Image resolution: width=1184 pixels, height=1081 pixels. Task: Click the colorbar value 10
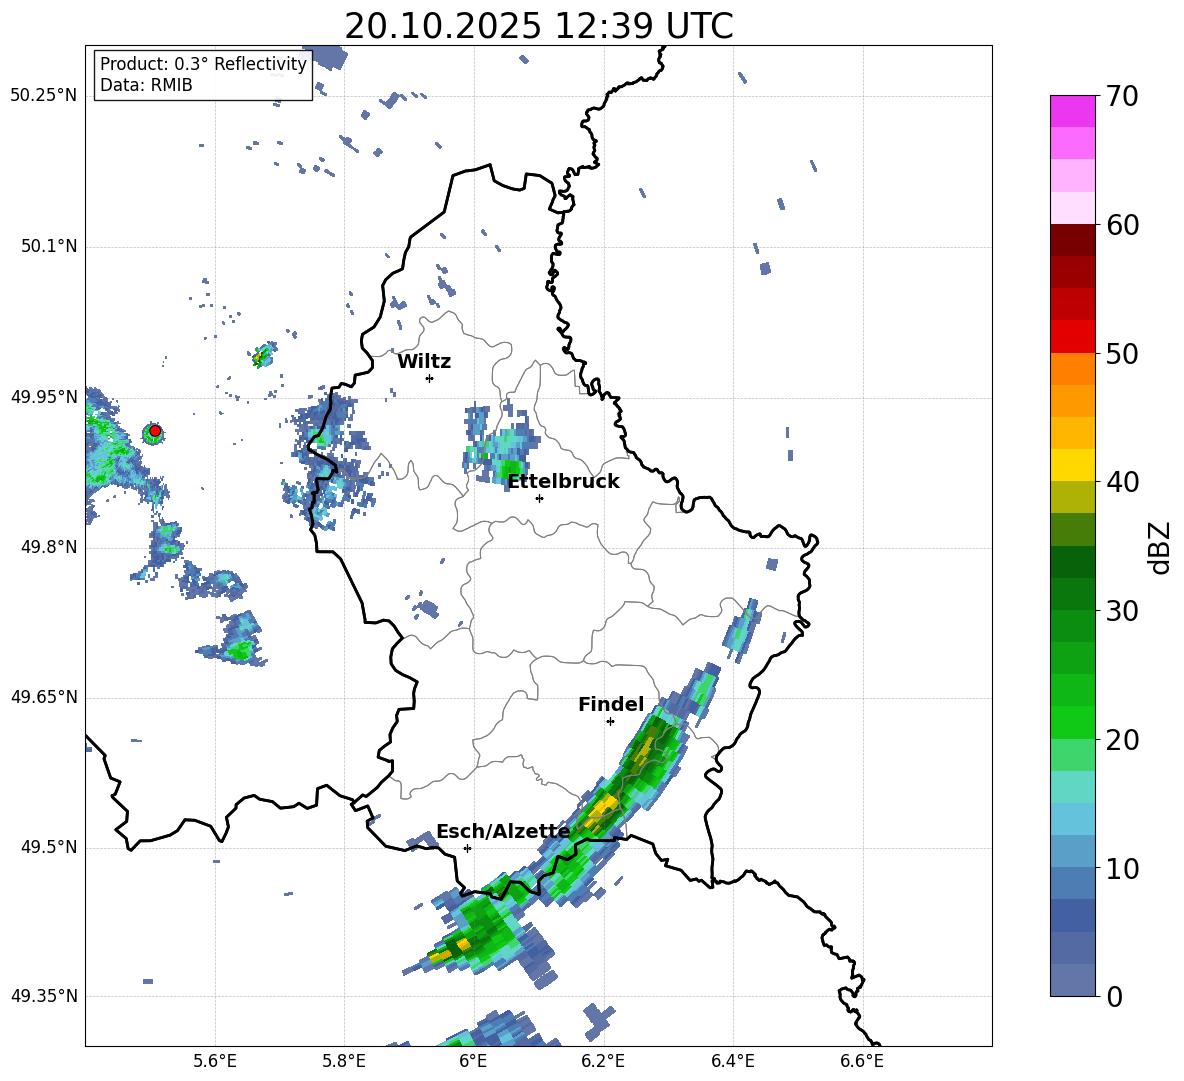pyautogui.click(x=1122, y=868)
